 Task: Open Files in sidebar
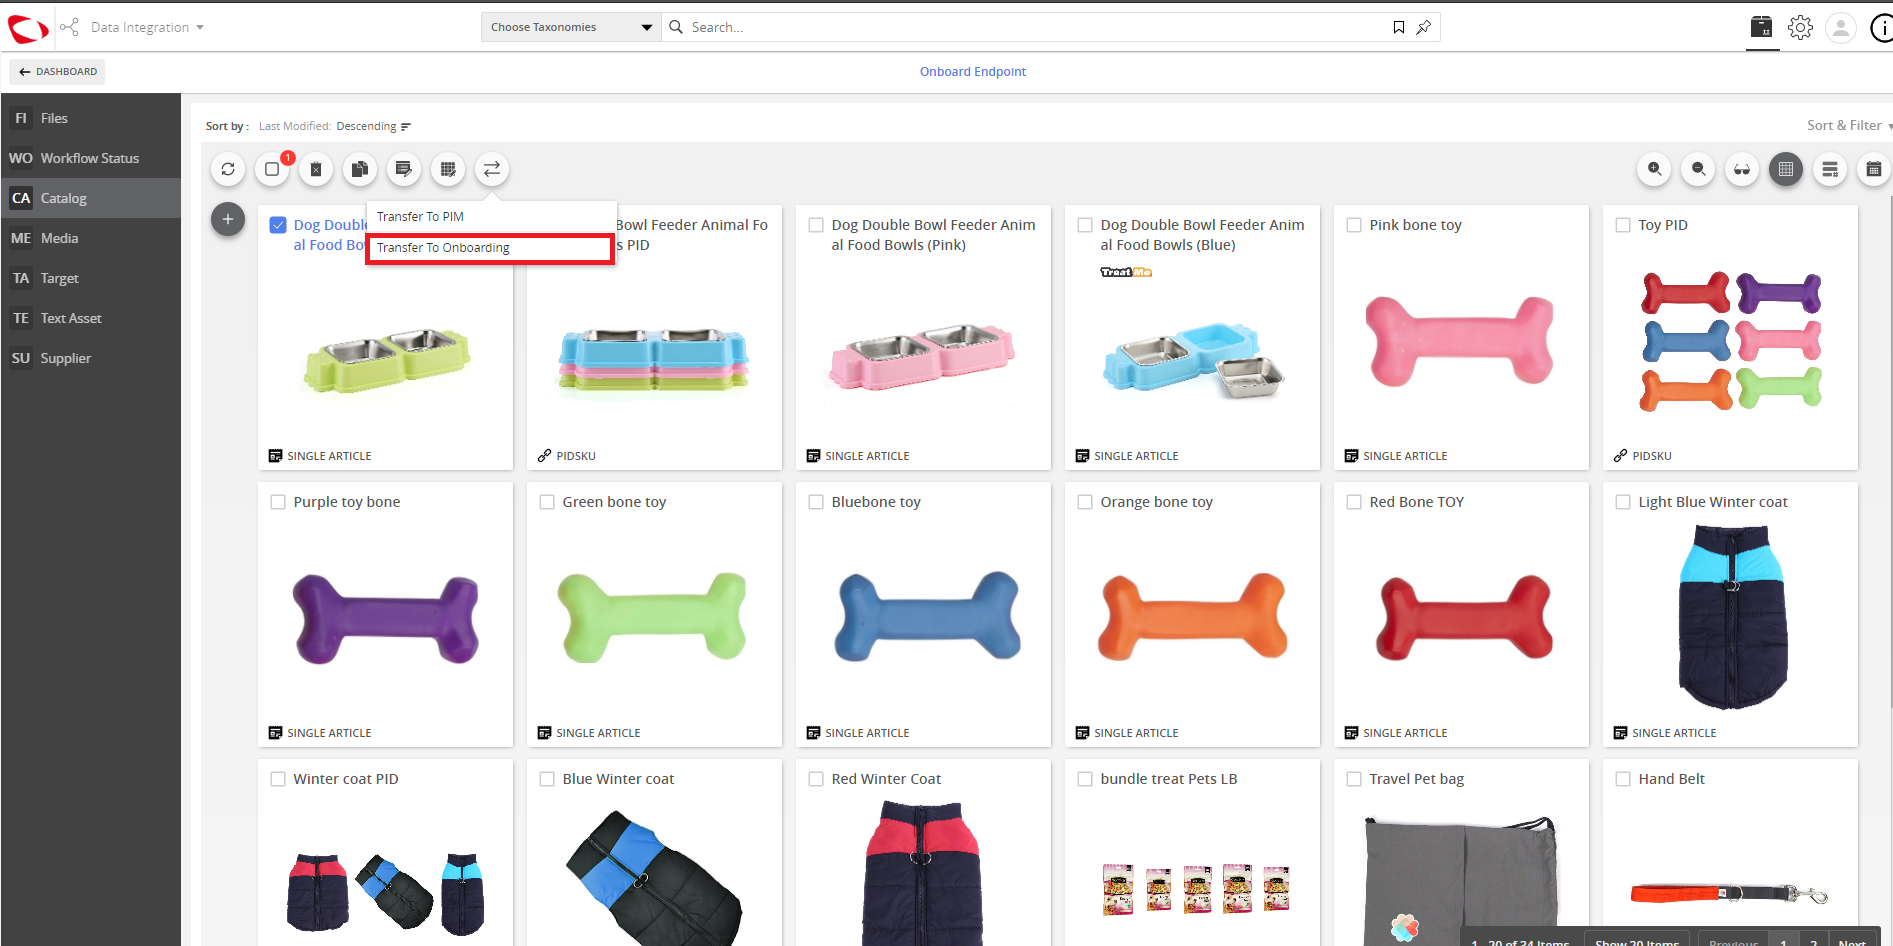[x=90, y=118]
